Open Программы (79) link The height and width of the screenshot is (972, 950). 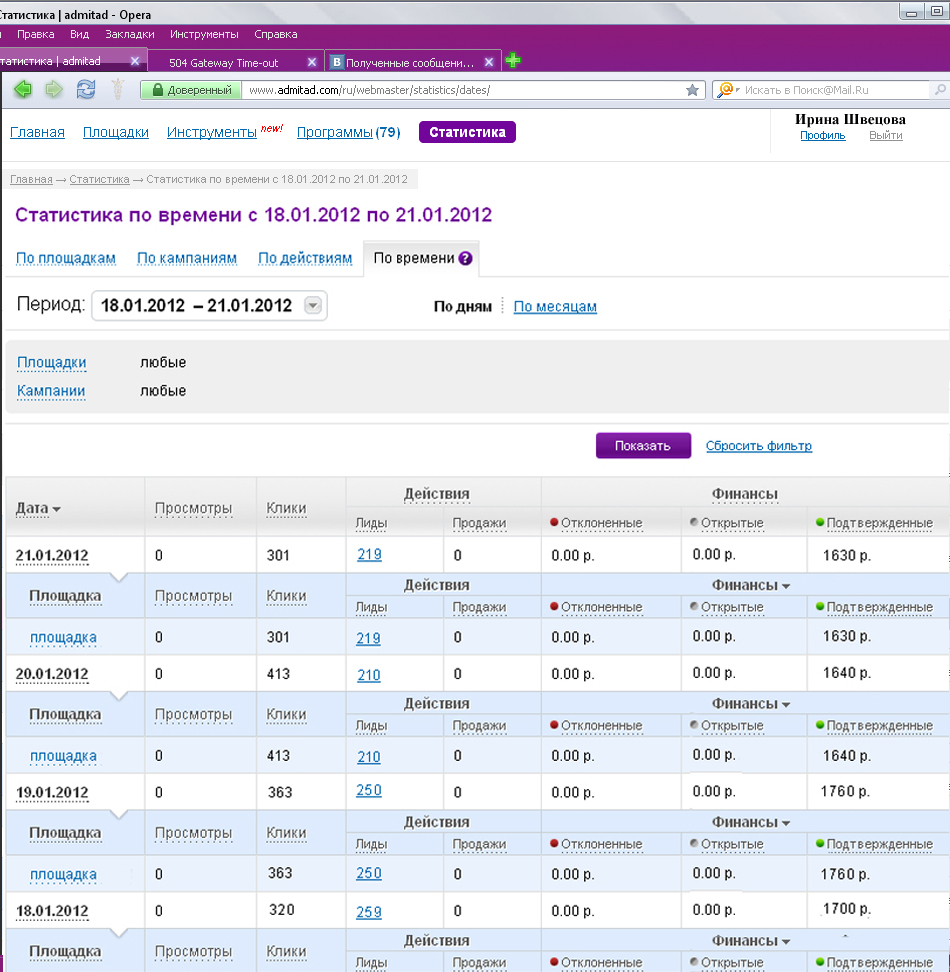(348, 132)
